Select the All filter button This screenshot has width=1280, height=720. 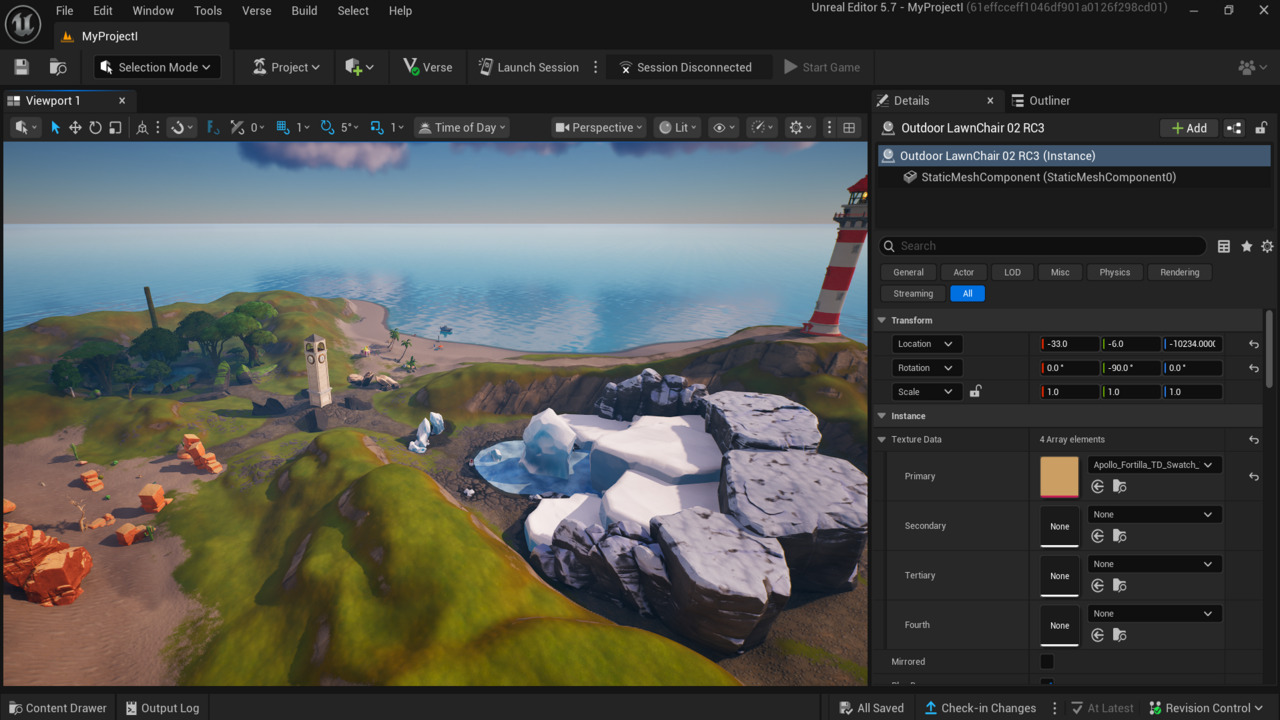pos(967,293)
